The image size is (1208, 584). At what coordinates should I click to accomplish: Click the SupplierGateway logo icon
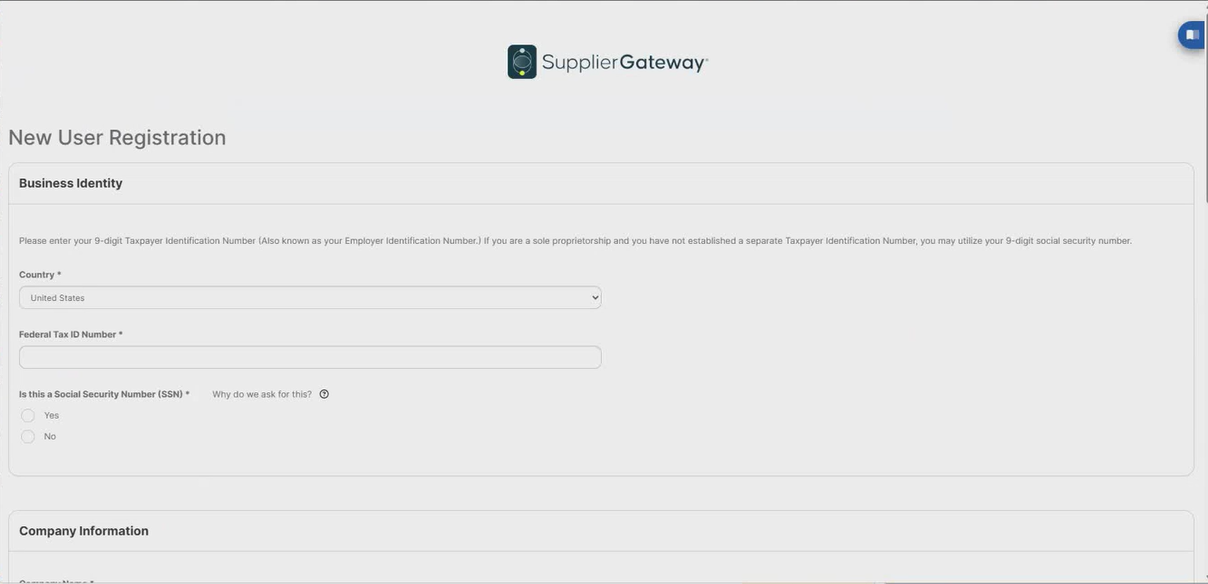click(521, 61)
